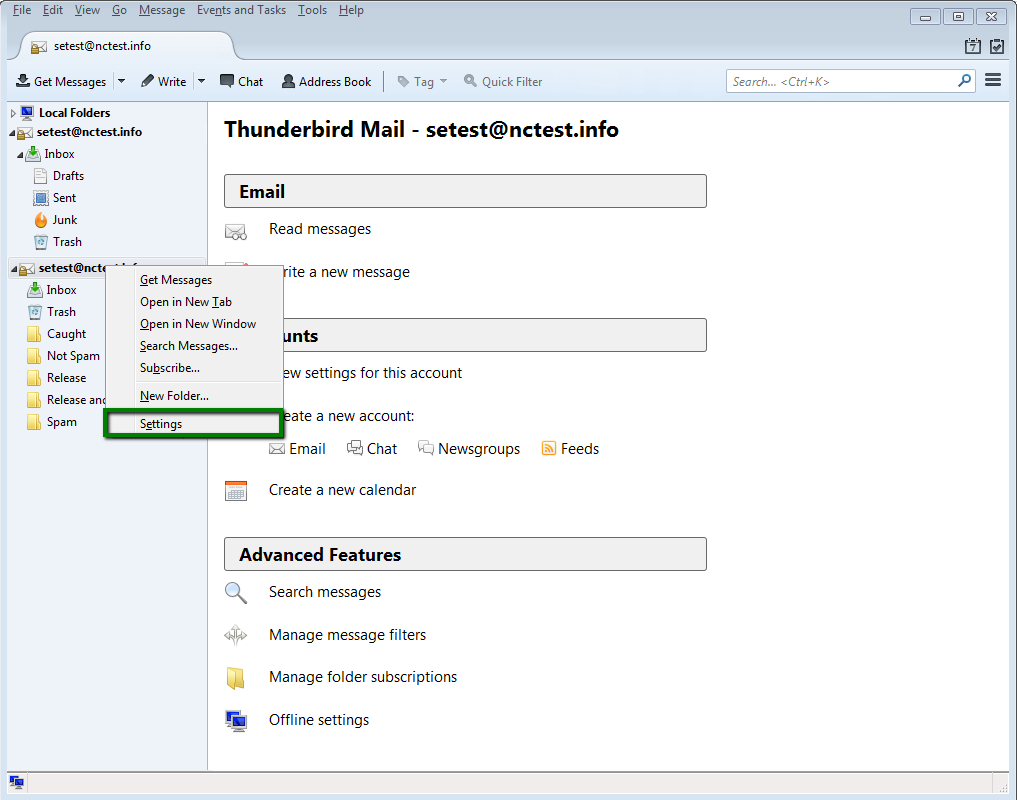The image size is (1017, 800).
Task: Open the Go menu
Action: [119, 10]
